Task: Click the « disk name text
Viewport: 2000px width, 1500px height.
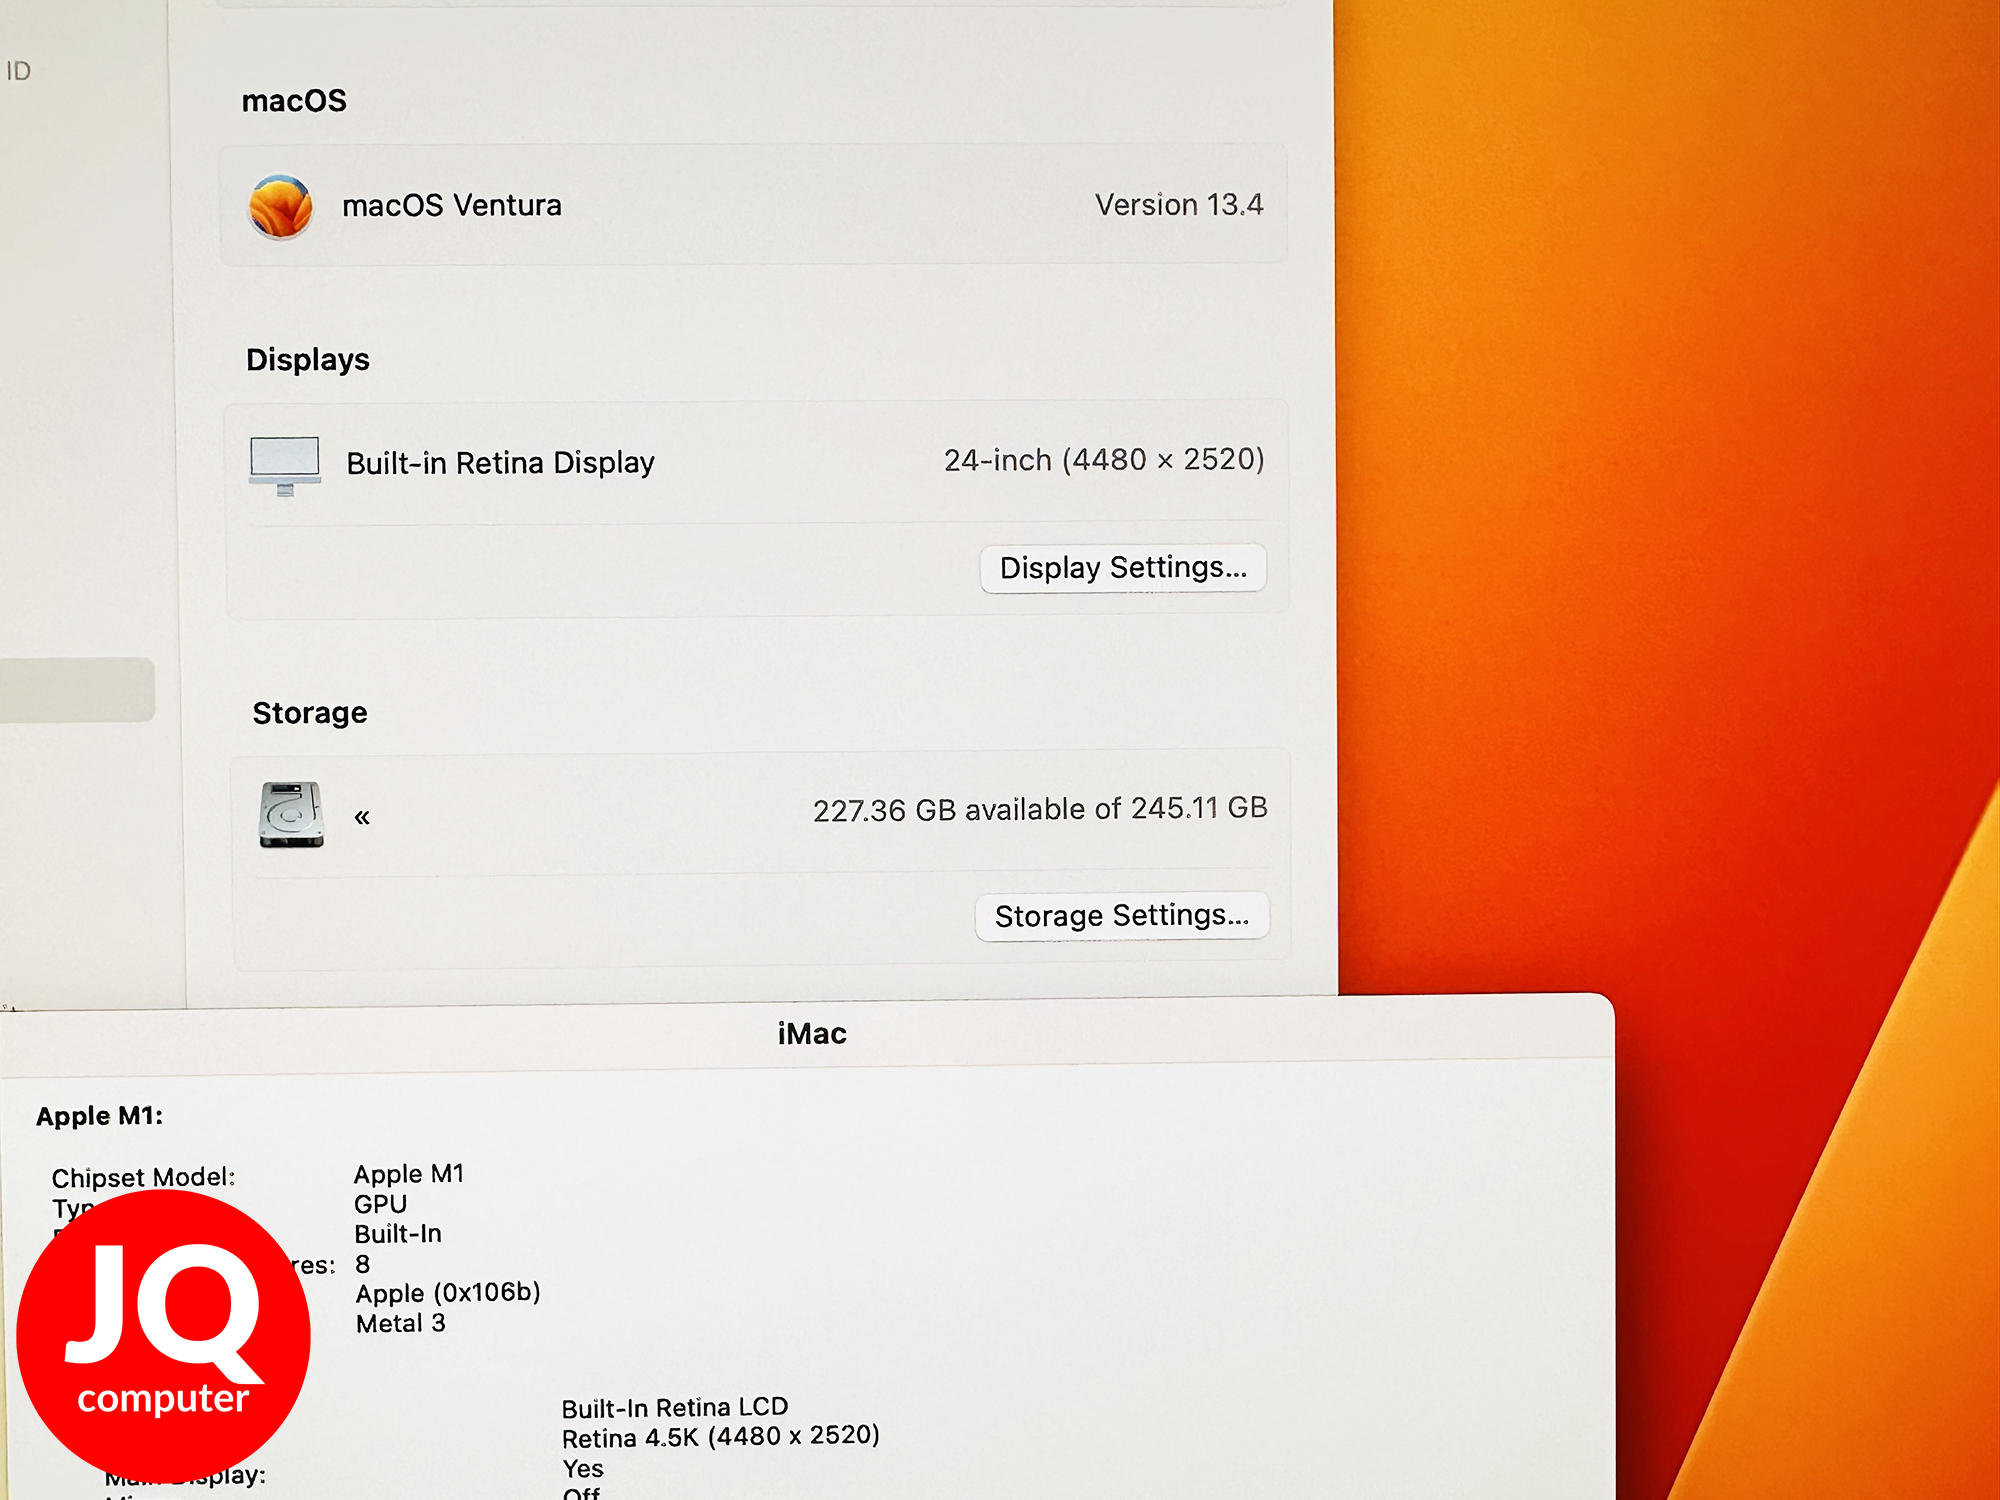Action: pyautogui.click(x=362, y=817)
